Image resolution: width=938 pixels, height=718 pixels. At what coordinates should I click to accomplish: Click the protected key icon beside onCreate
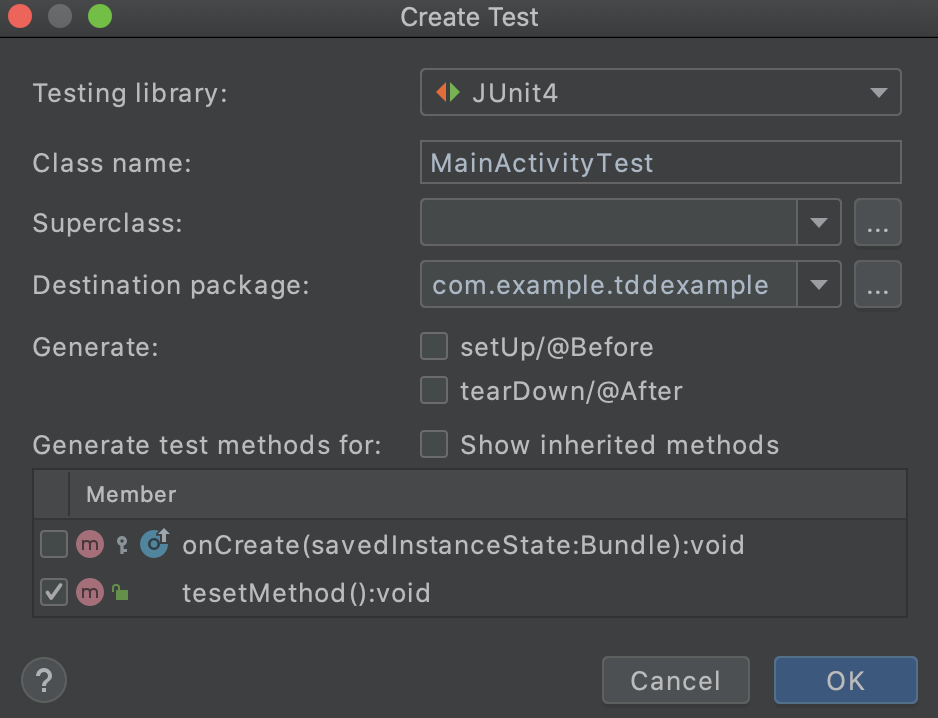[122, 546]
